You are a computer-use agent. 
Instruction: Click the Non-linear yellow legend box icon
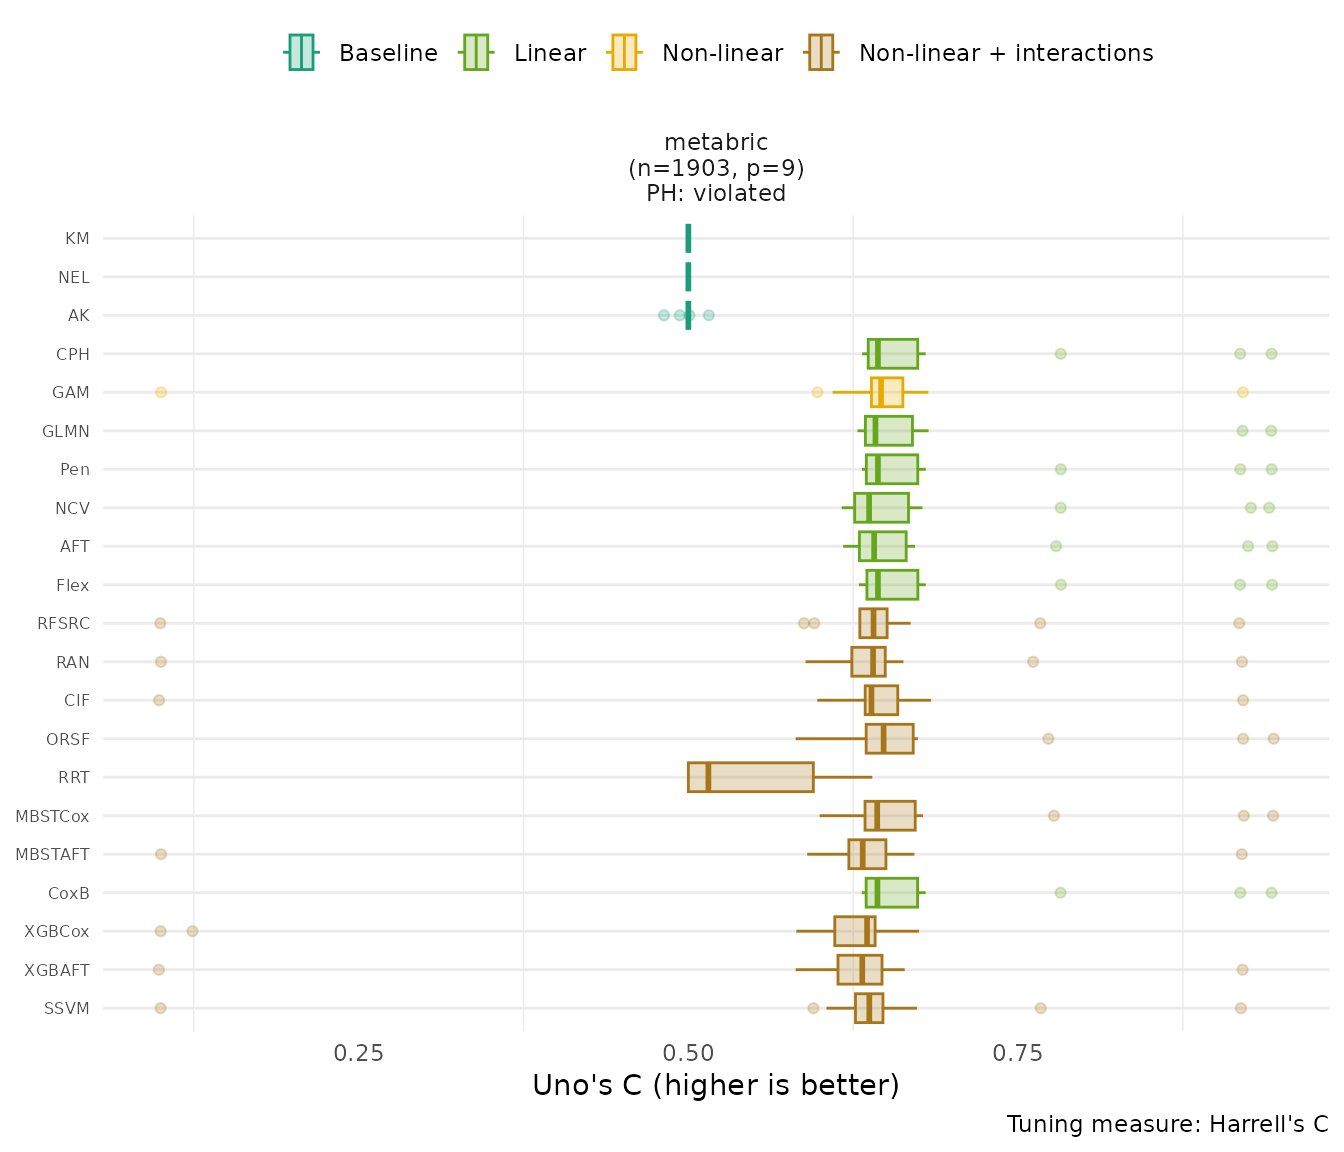click(623, 52)
